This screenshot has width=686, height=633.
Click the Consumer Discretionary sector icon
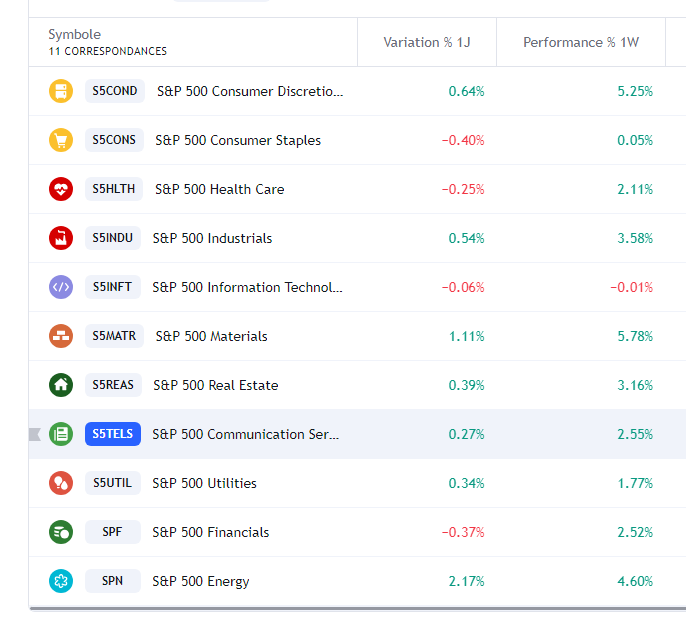pos(61,91)
